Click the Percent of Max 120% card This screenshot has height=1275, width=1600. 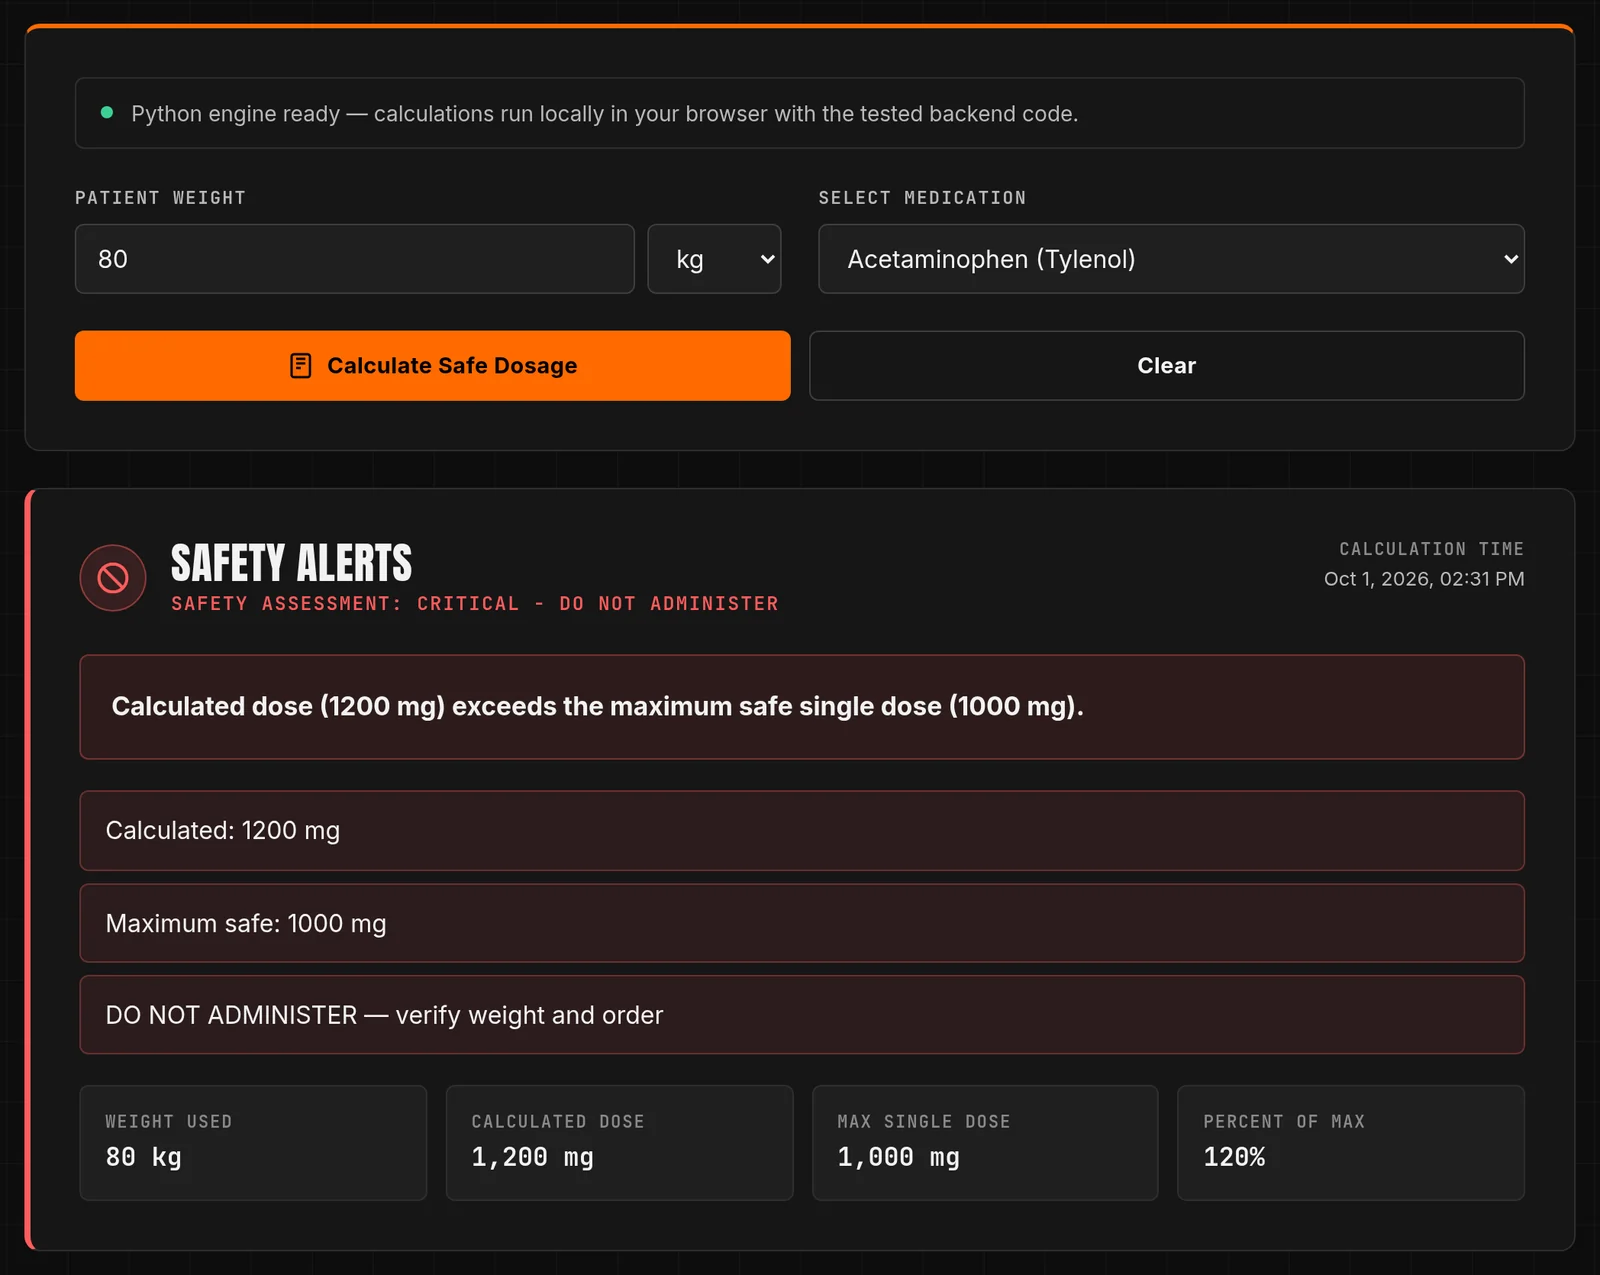(x=1351, y=1143)
